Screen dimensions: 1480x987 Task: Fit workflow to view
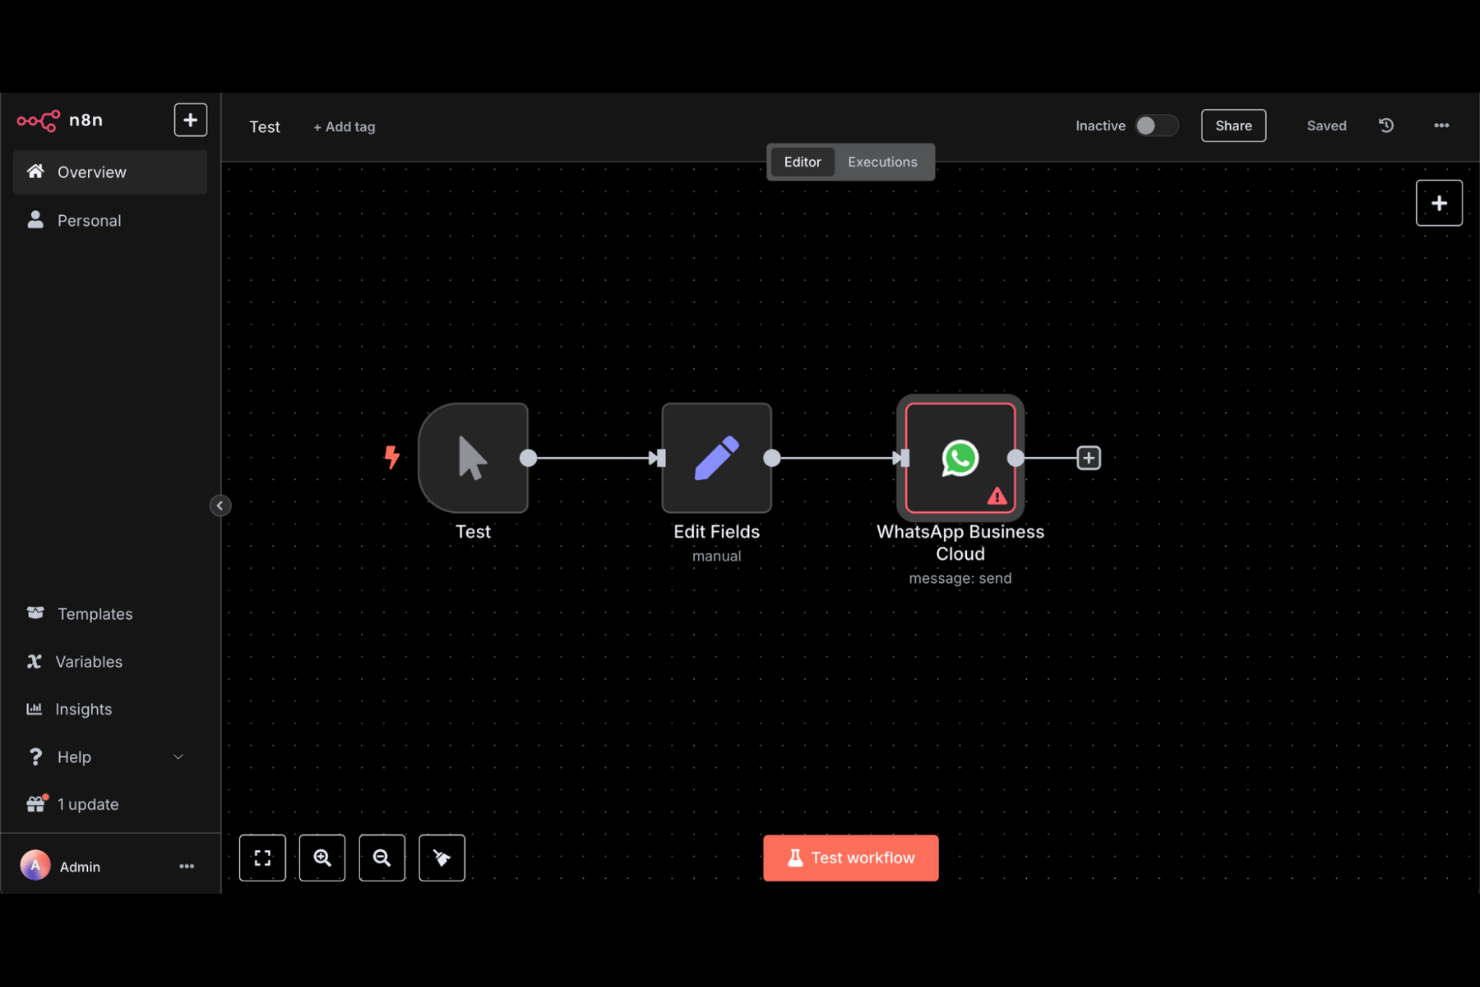tap(262, 858)
